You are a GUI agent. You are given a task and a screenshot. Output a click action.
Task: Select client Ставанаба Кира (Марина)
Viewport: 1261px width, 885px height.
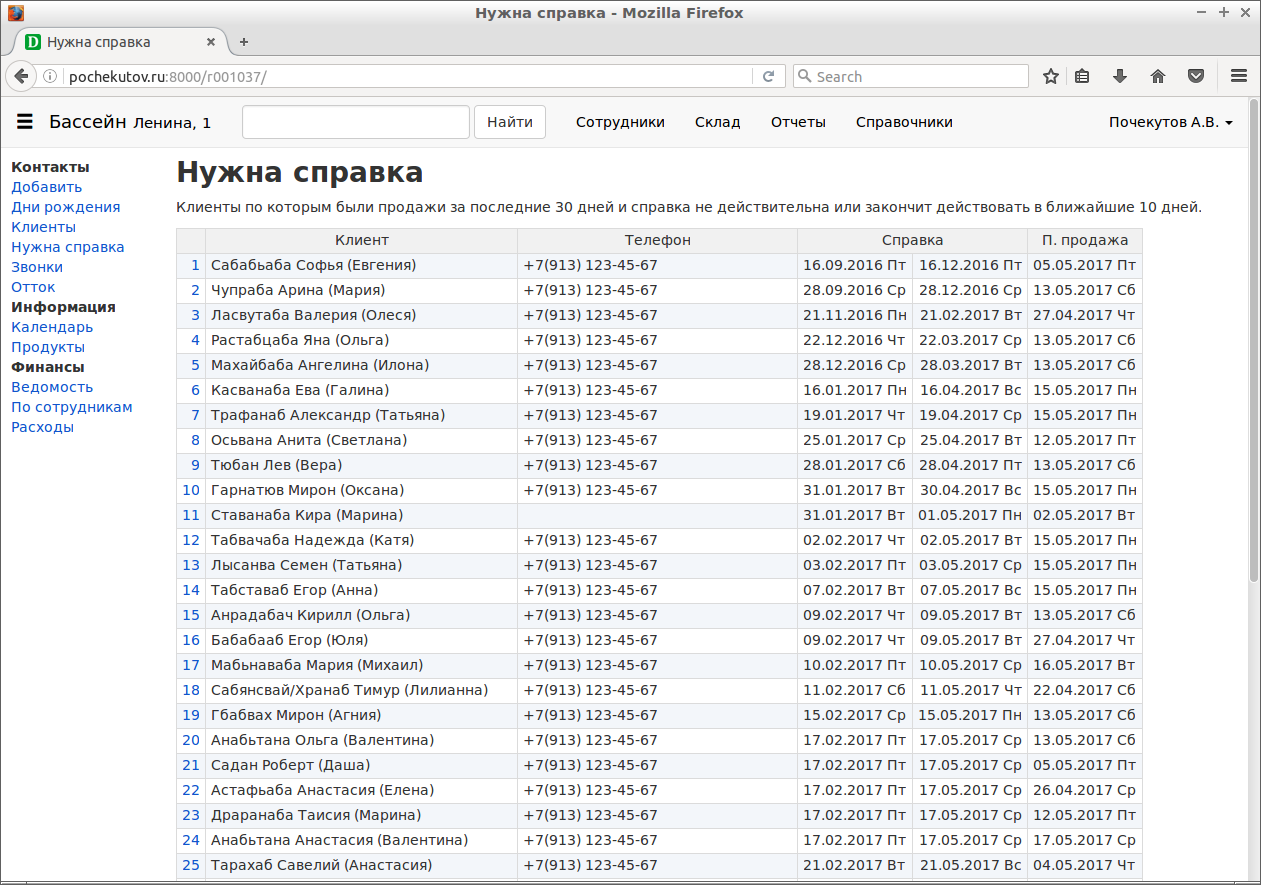(307, 515)
